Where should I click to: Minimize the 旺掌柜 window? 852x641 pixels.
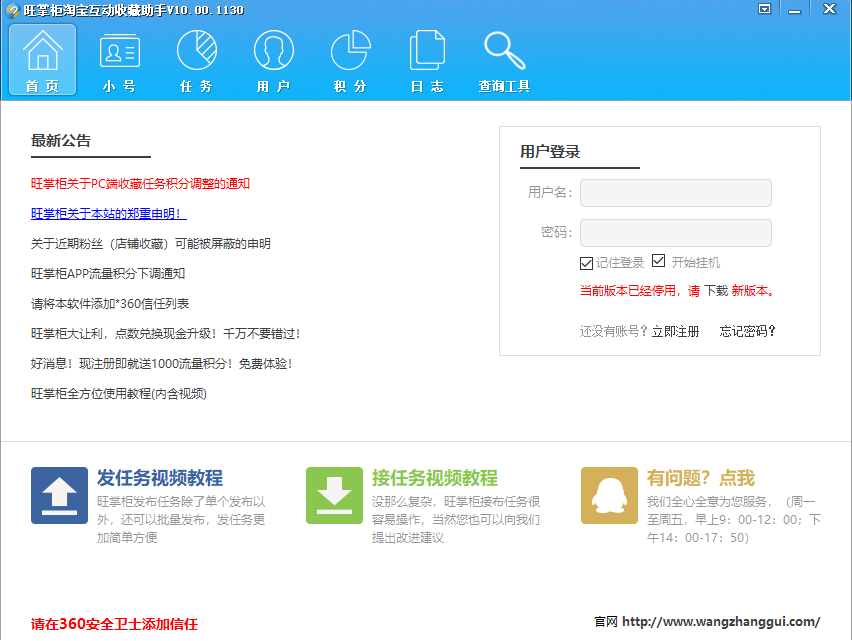794,9
